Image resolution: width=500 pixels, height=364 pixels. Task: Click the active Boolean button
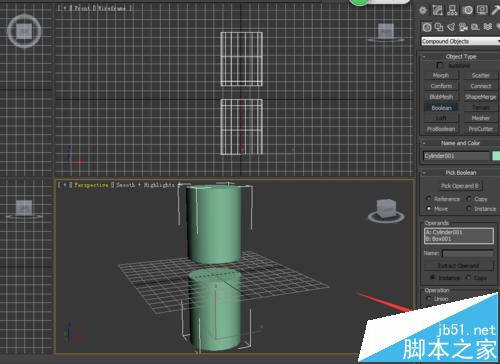(441, 108)
